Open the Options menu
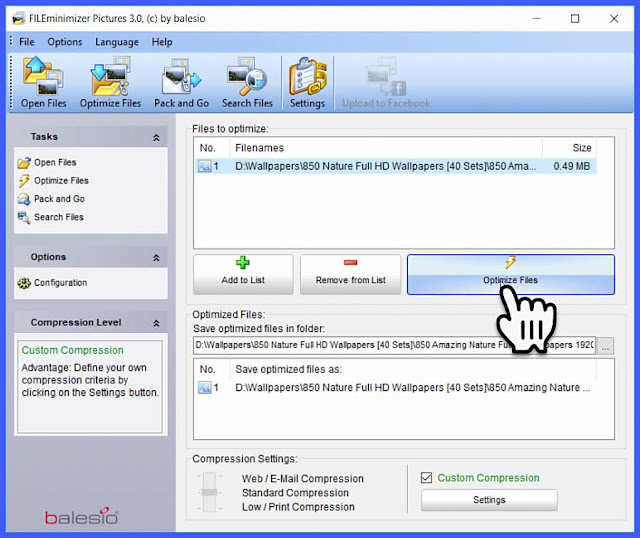 coord(64,42)
